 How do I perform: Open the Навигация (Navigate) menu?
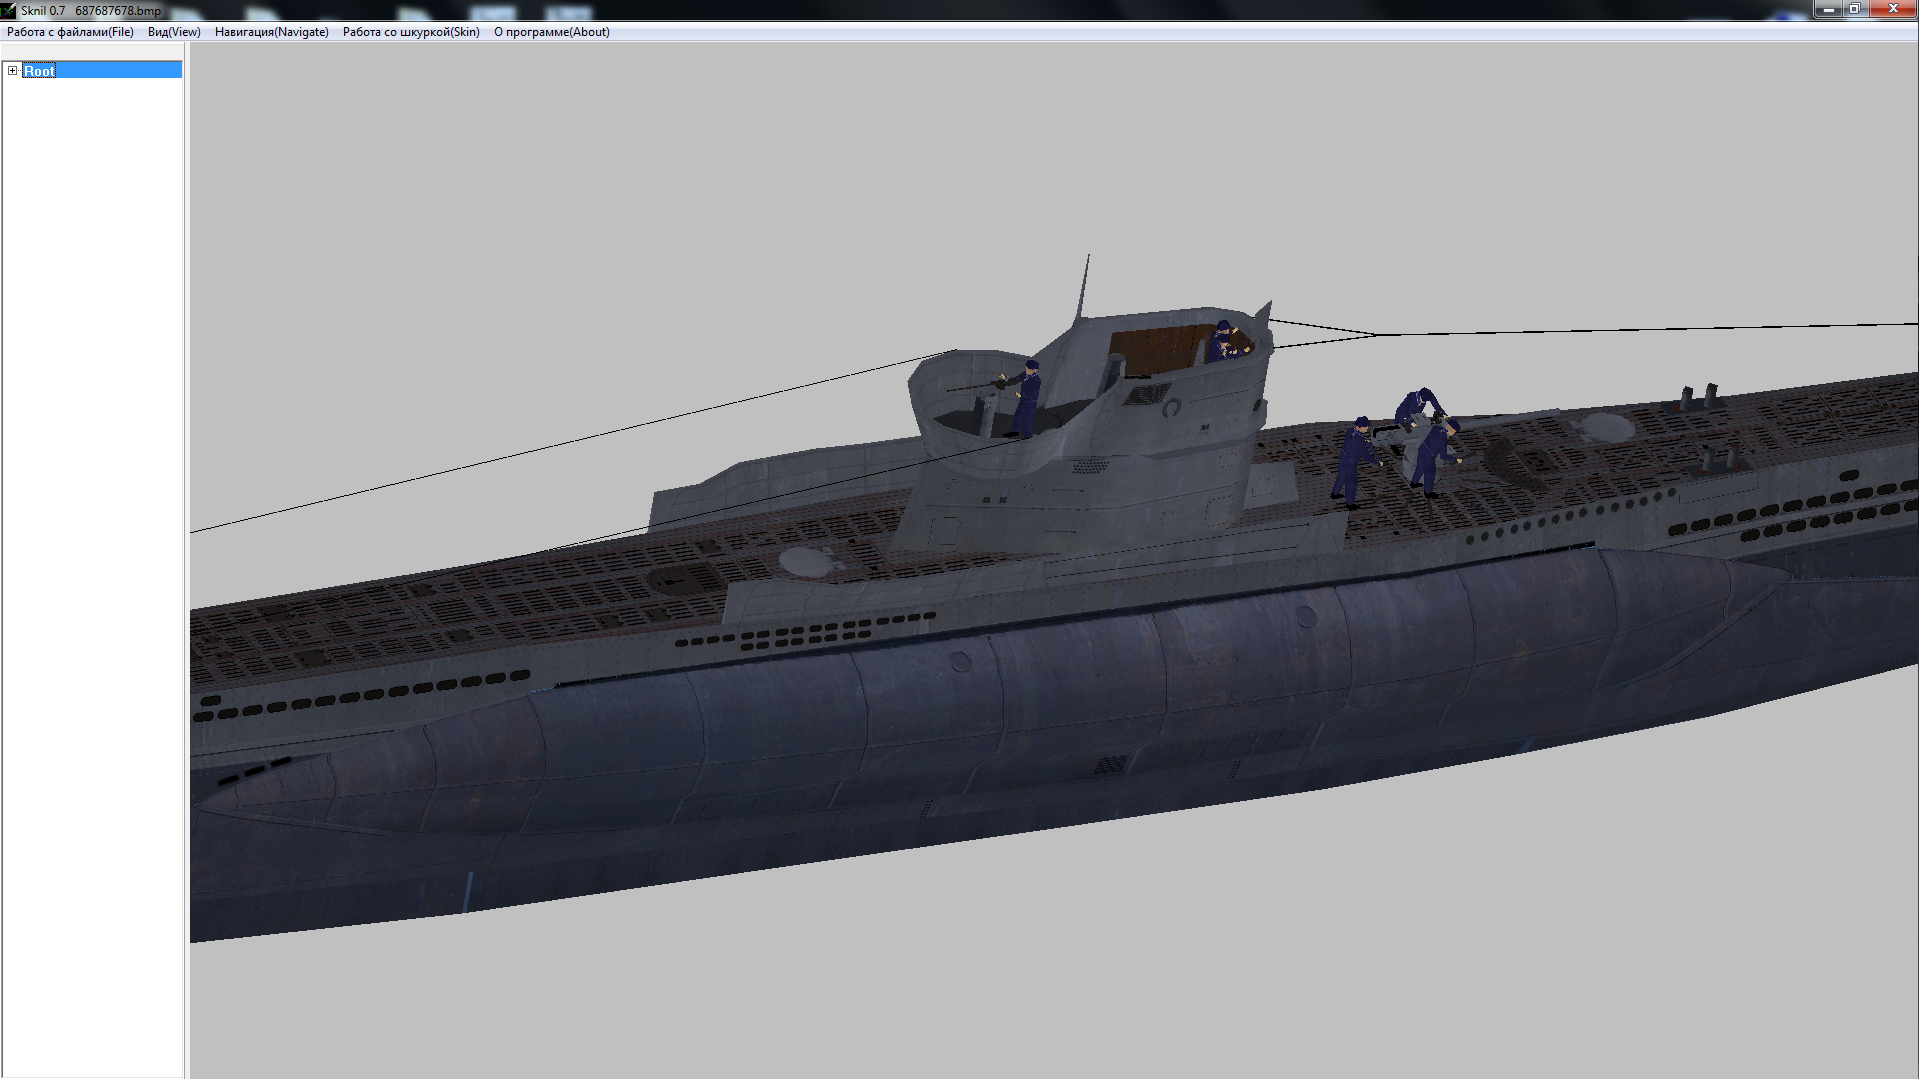click(271, 32)
